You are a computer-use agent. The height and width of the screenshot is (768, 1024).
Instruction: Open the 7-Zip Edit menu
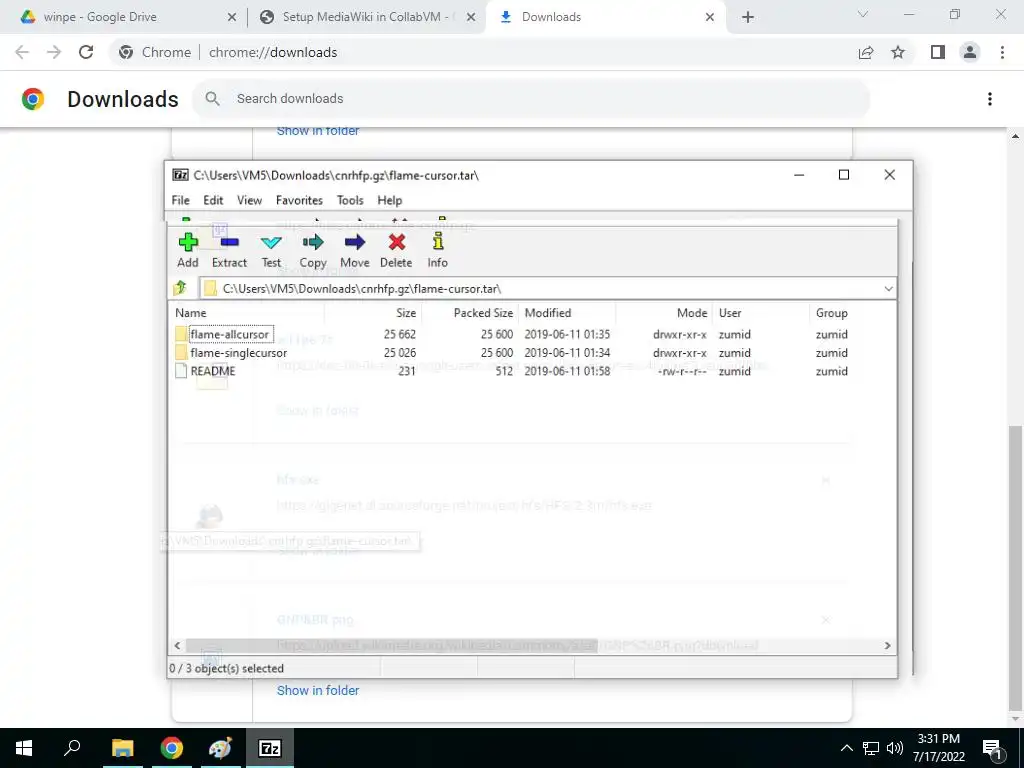point(213,200)
